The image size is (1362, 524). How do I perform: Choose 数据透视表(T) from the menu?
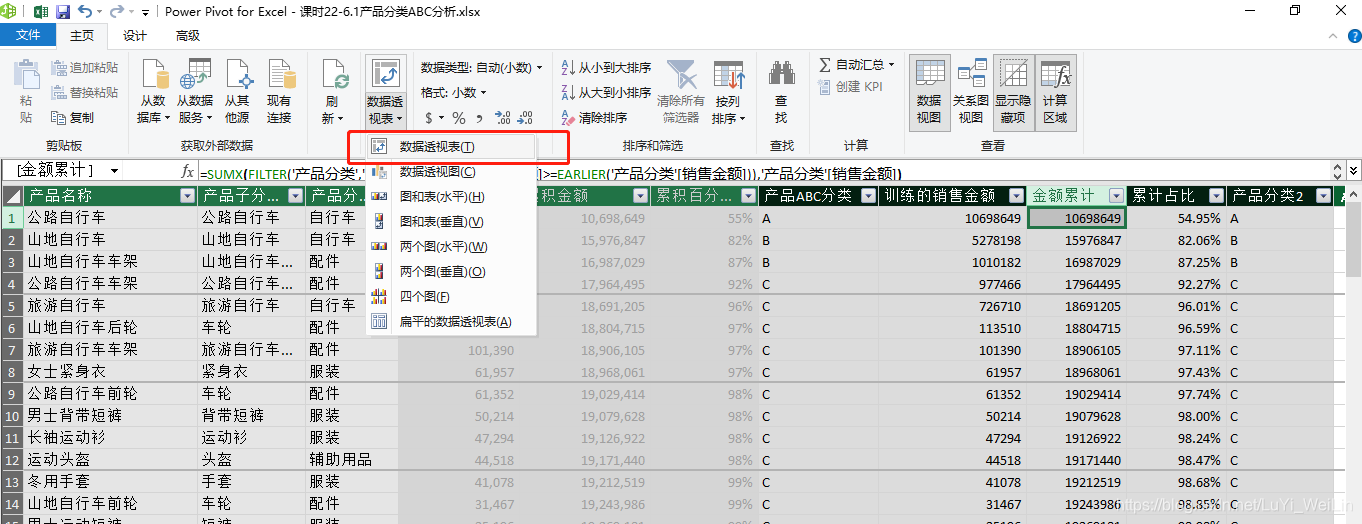tap(451, 146)
